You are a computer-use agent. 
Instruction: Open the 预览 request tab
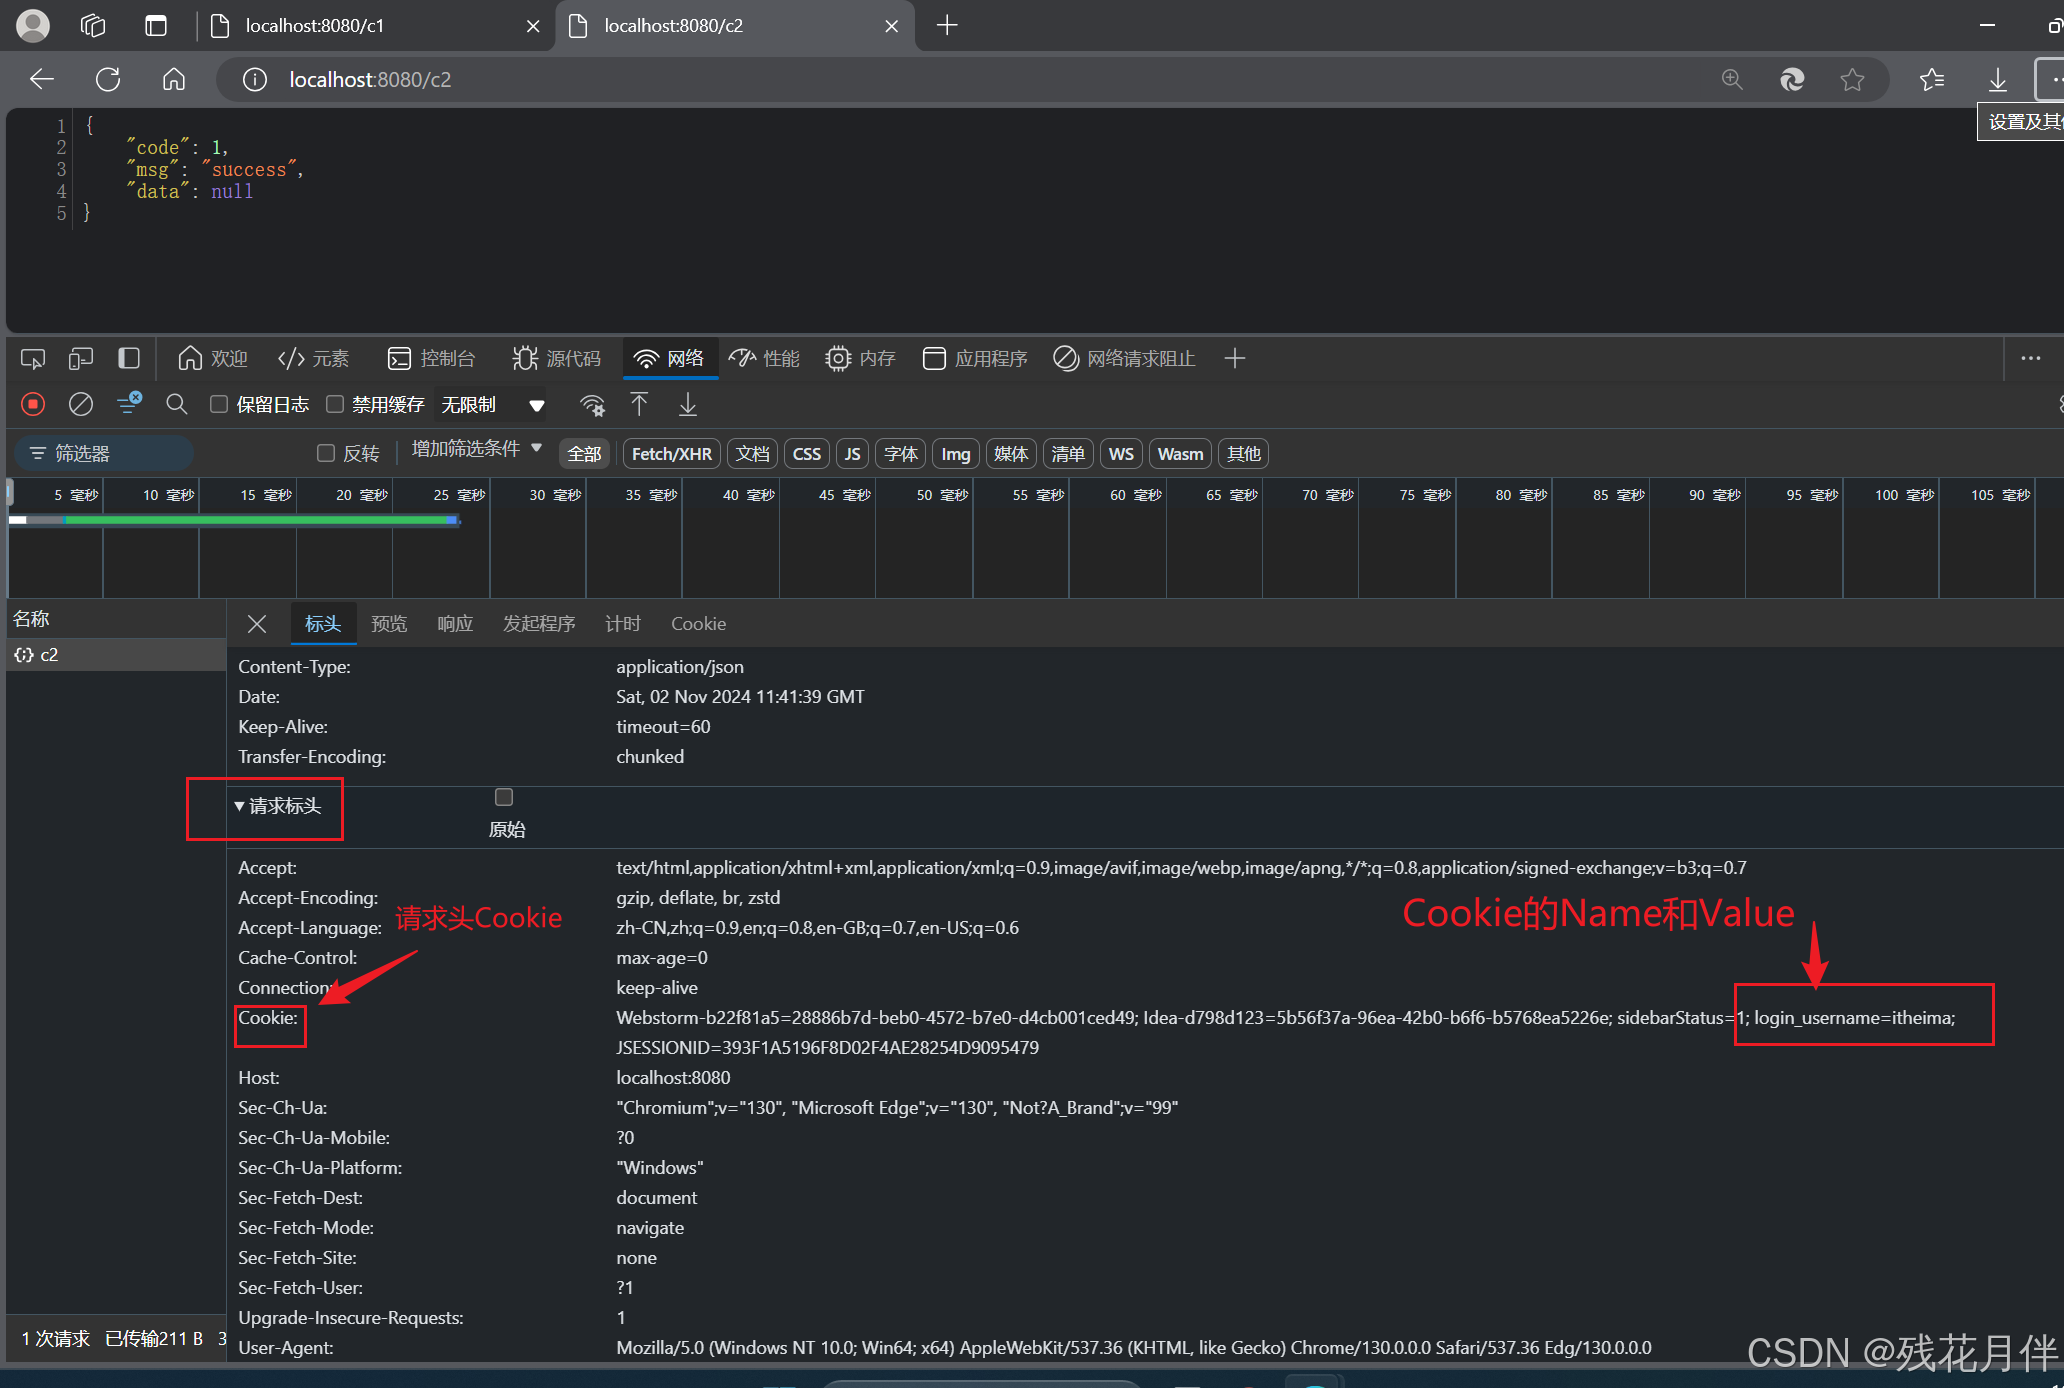click(x=389, y=624)
